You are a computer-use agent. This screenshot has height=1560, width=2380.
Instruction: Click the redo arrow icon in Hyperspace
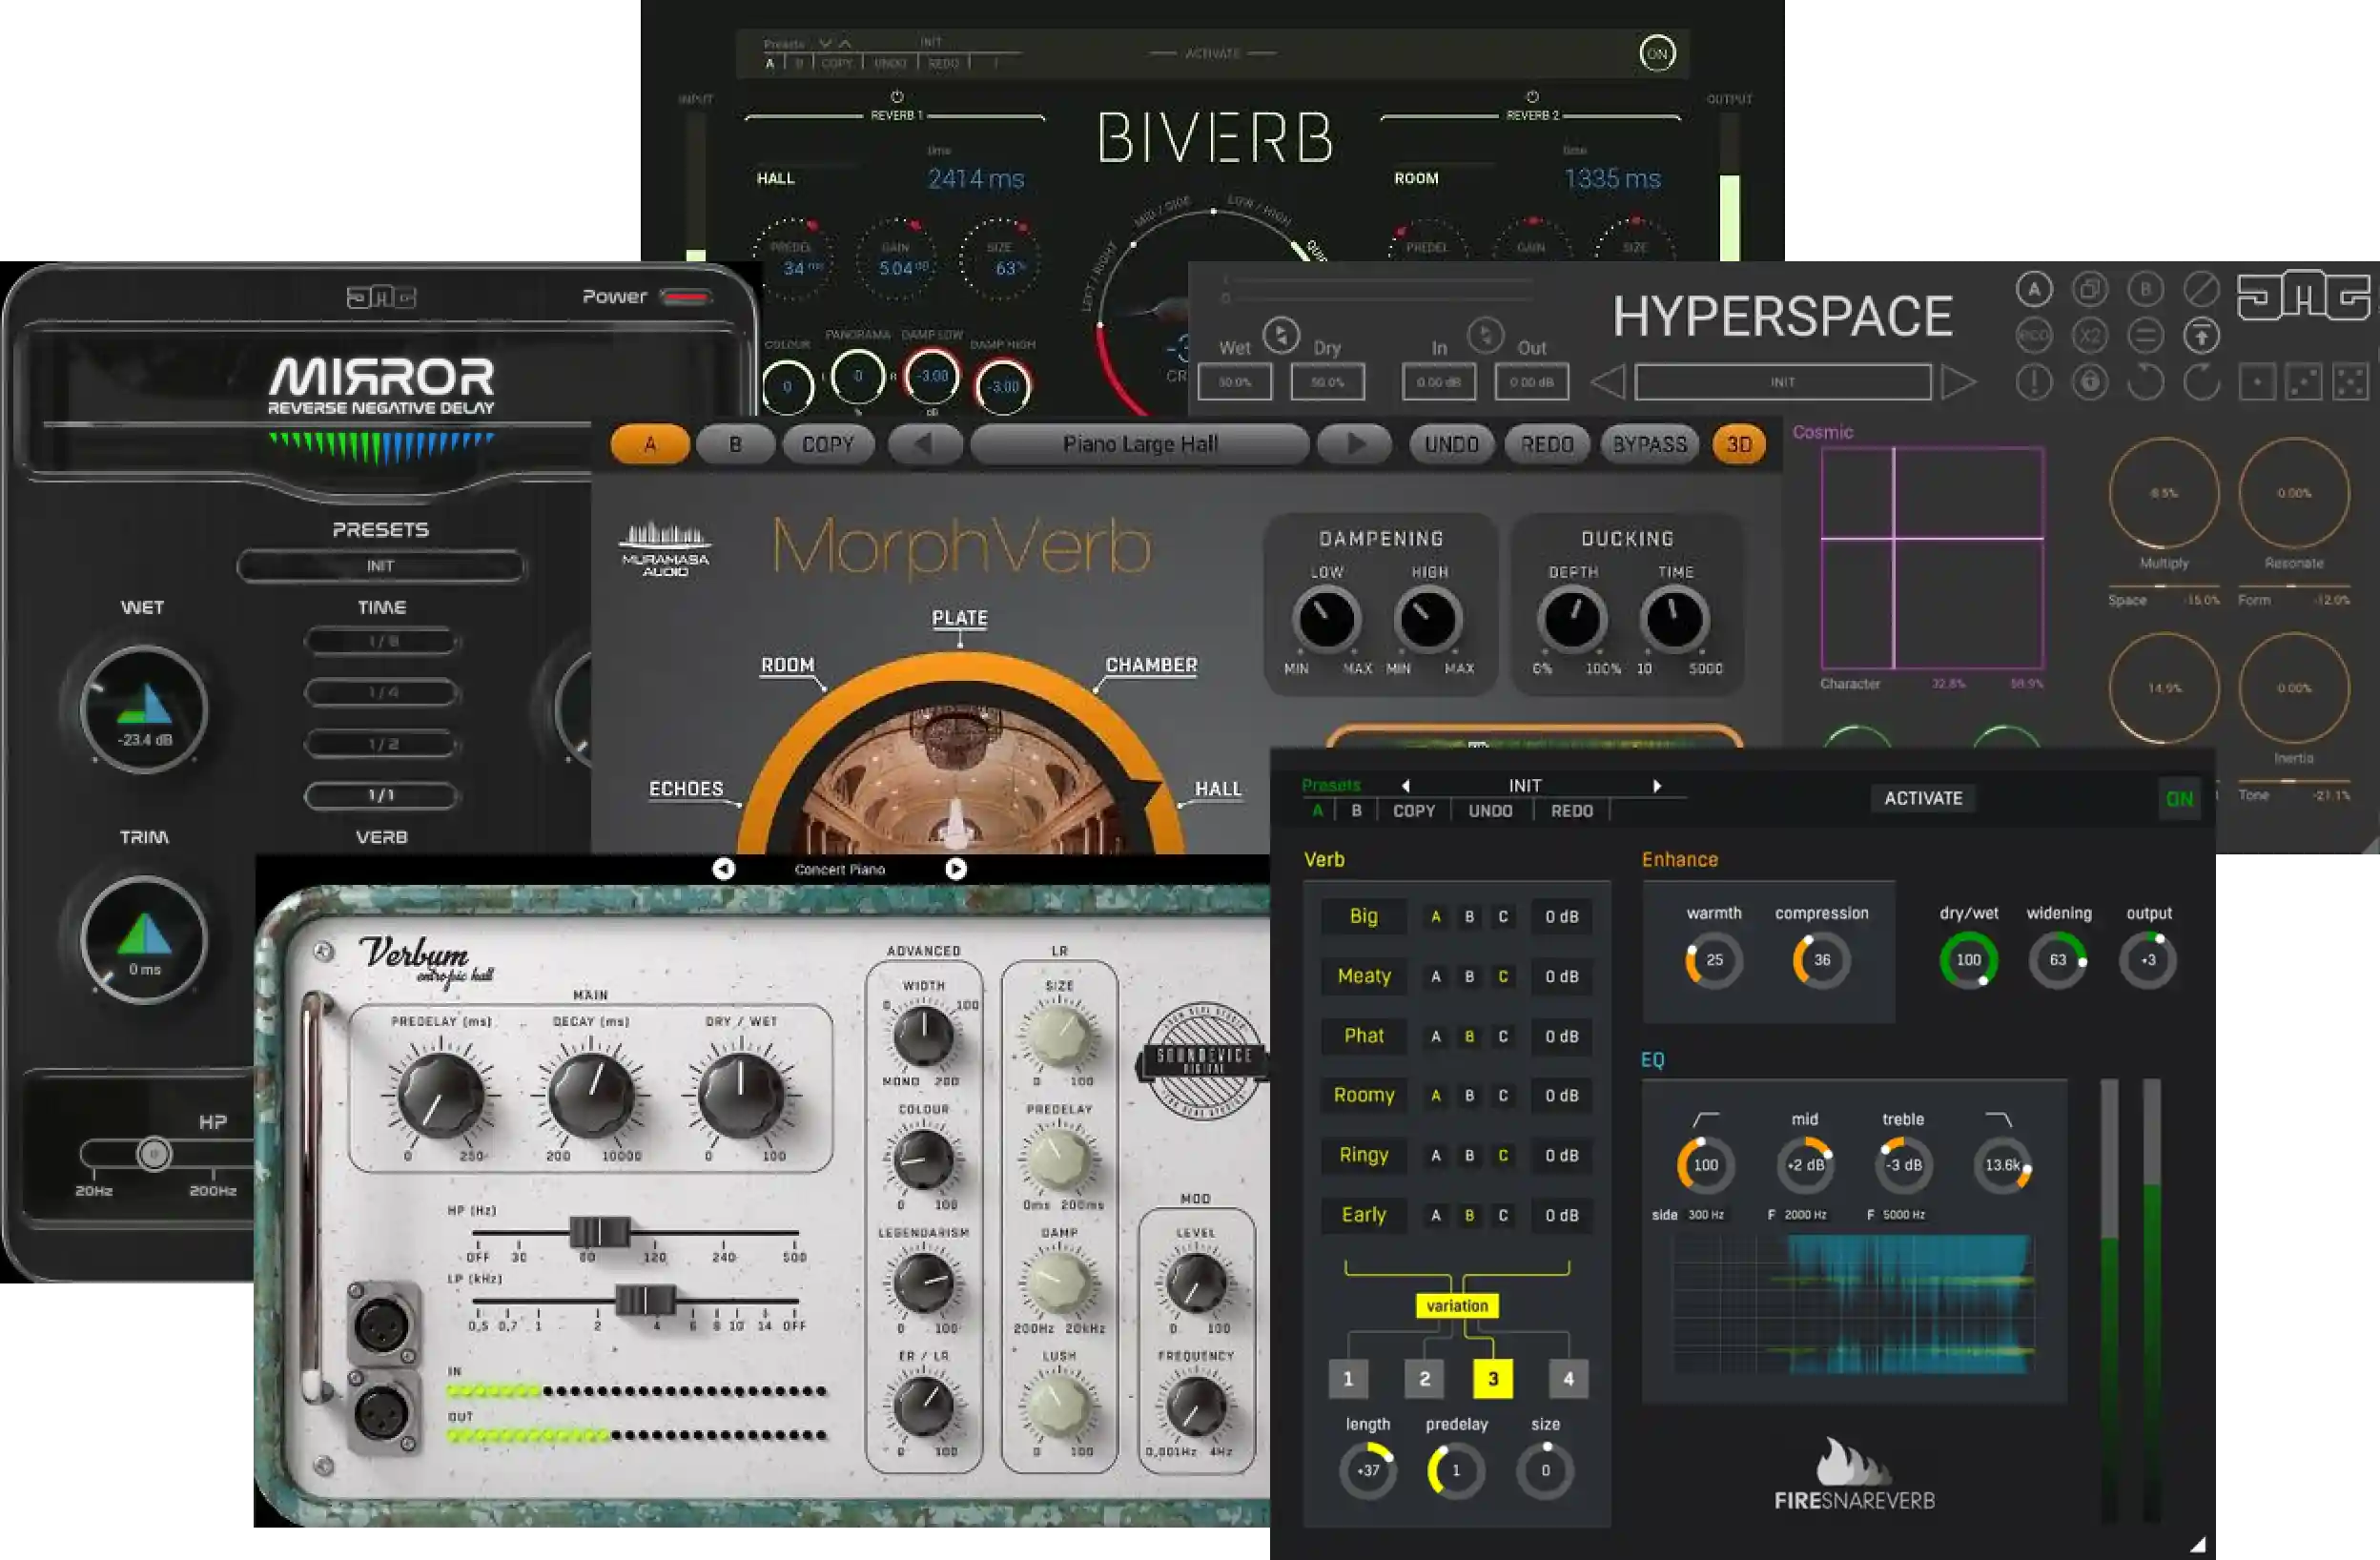click(x=2201, y=382)
